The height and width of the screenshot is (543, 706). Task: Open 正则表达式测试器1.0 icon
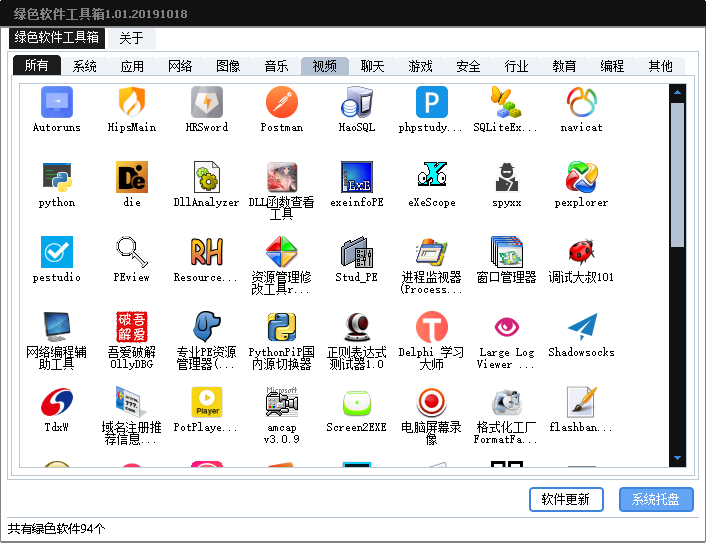[x=357, y=327]
